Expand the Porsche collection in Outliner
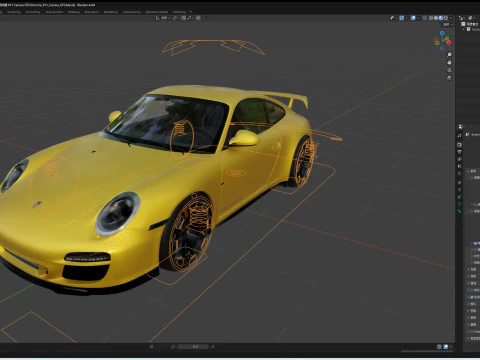This screenshot has height=360, width=480. pyautogui.click(x=464, y=29)
